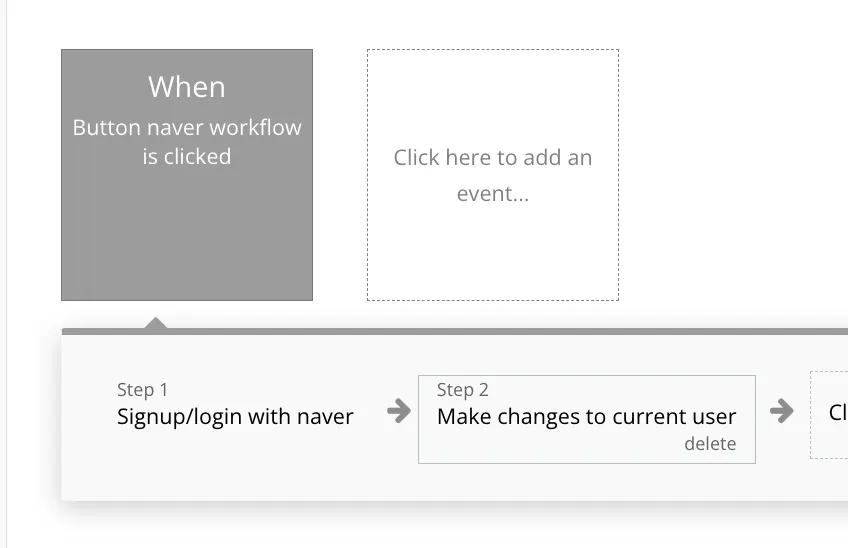This screenshot has height=548, width=848.
Task: Click the arrow between Step 1 and Step 2
Action: [x=398, y=411]
